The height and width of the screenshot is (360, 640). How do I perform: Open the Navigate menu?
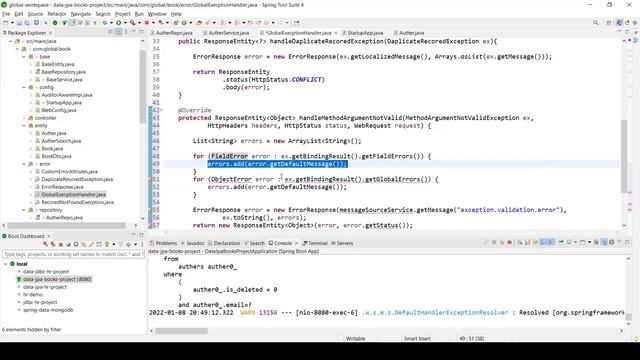(81, 14)
